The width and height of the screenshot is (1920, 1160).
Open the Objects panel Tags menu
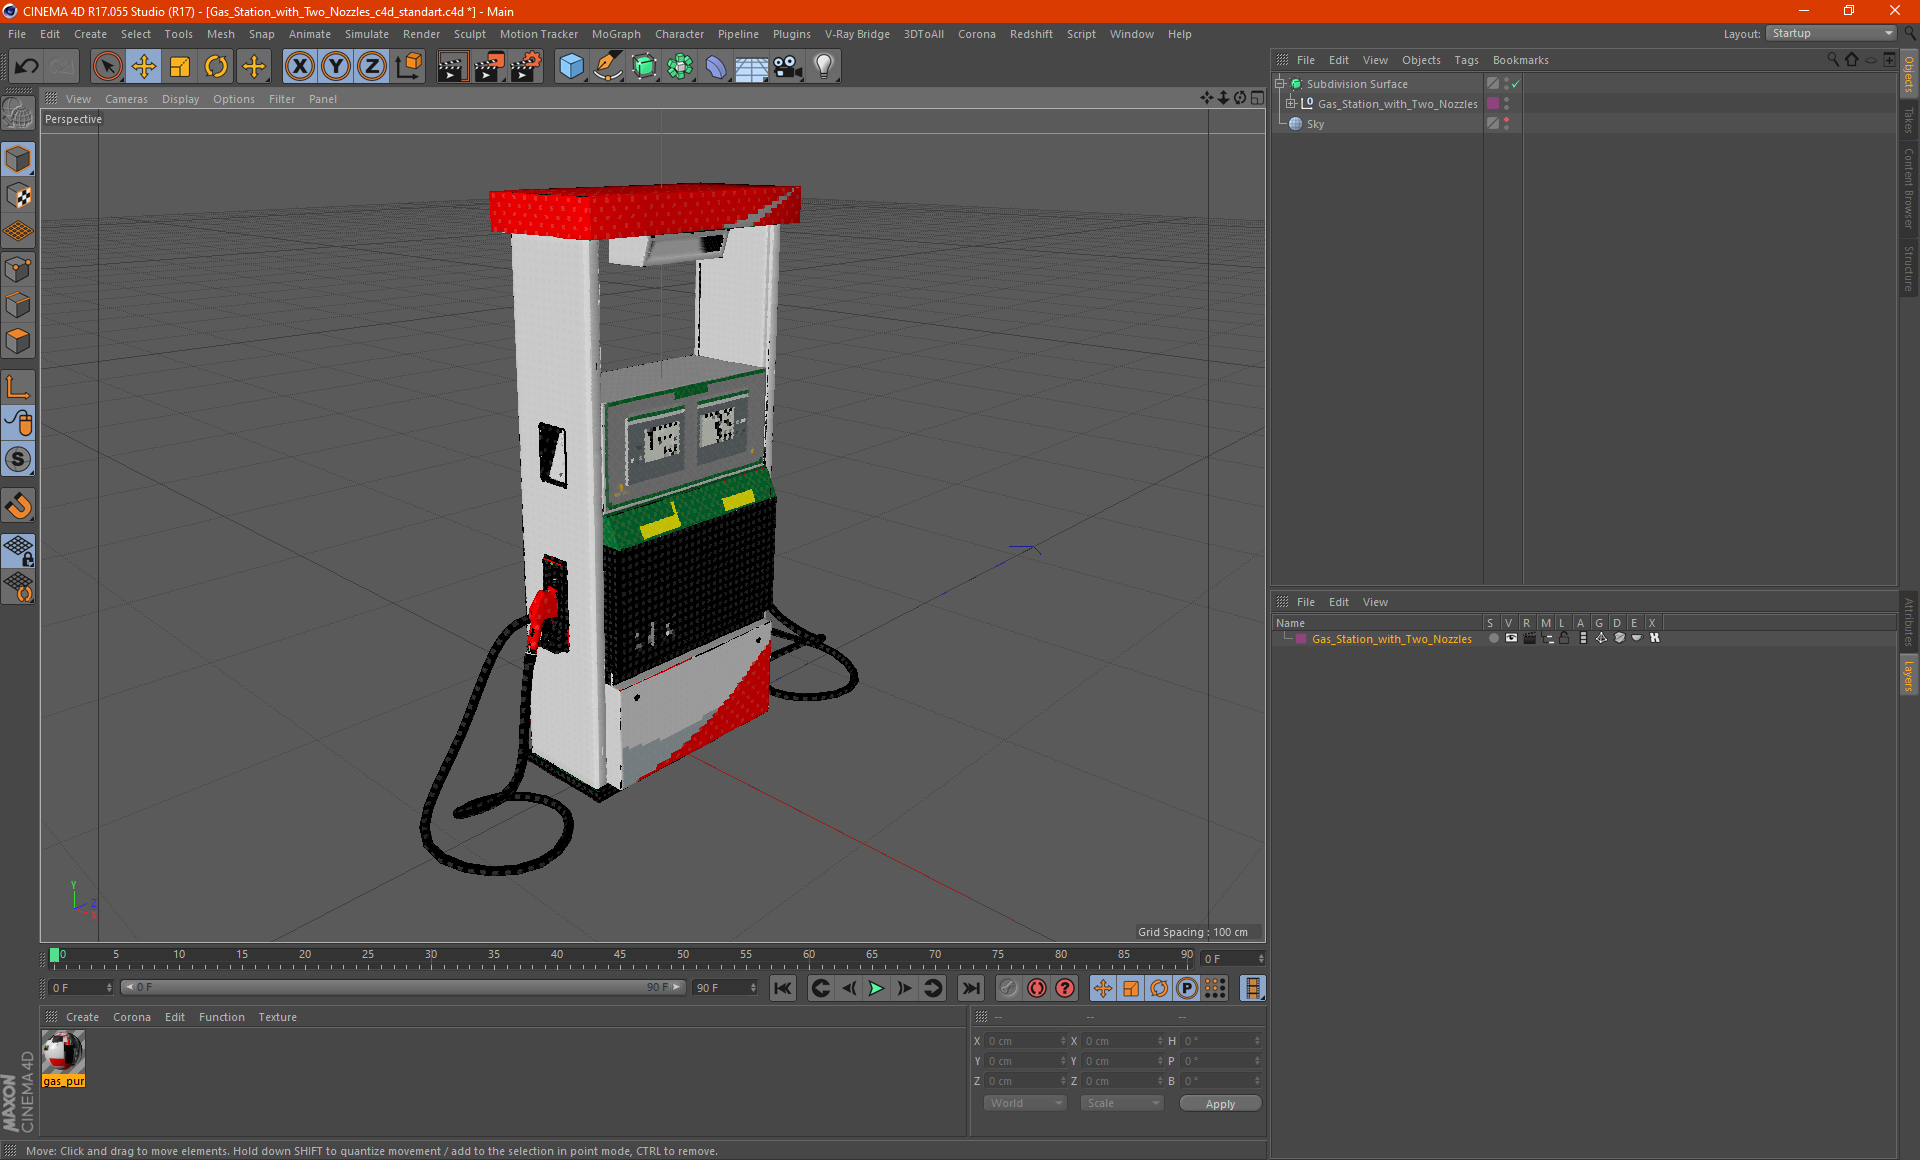pyautogui.click(x=1466, y=60)
